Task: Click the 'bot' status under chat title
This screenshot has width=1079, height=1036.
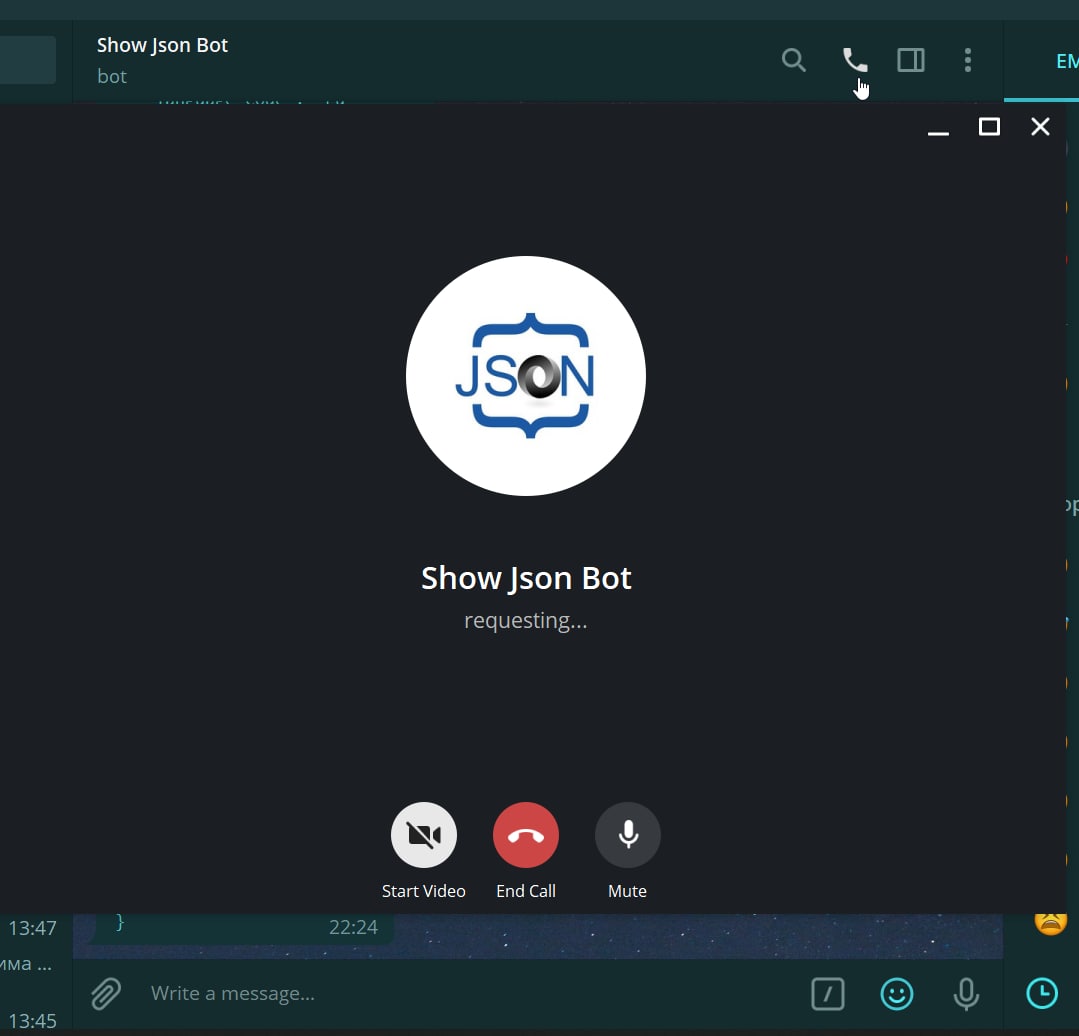Action: point(111,76)
